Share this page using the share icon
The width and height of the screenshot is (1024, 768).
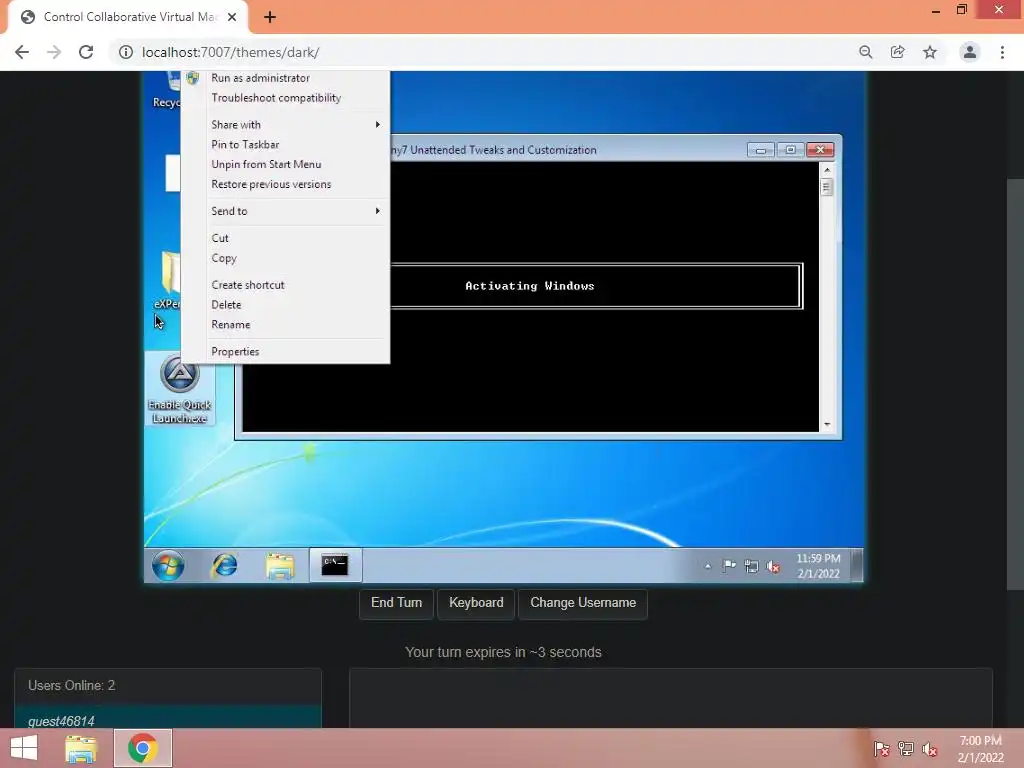tap(898, 52)
